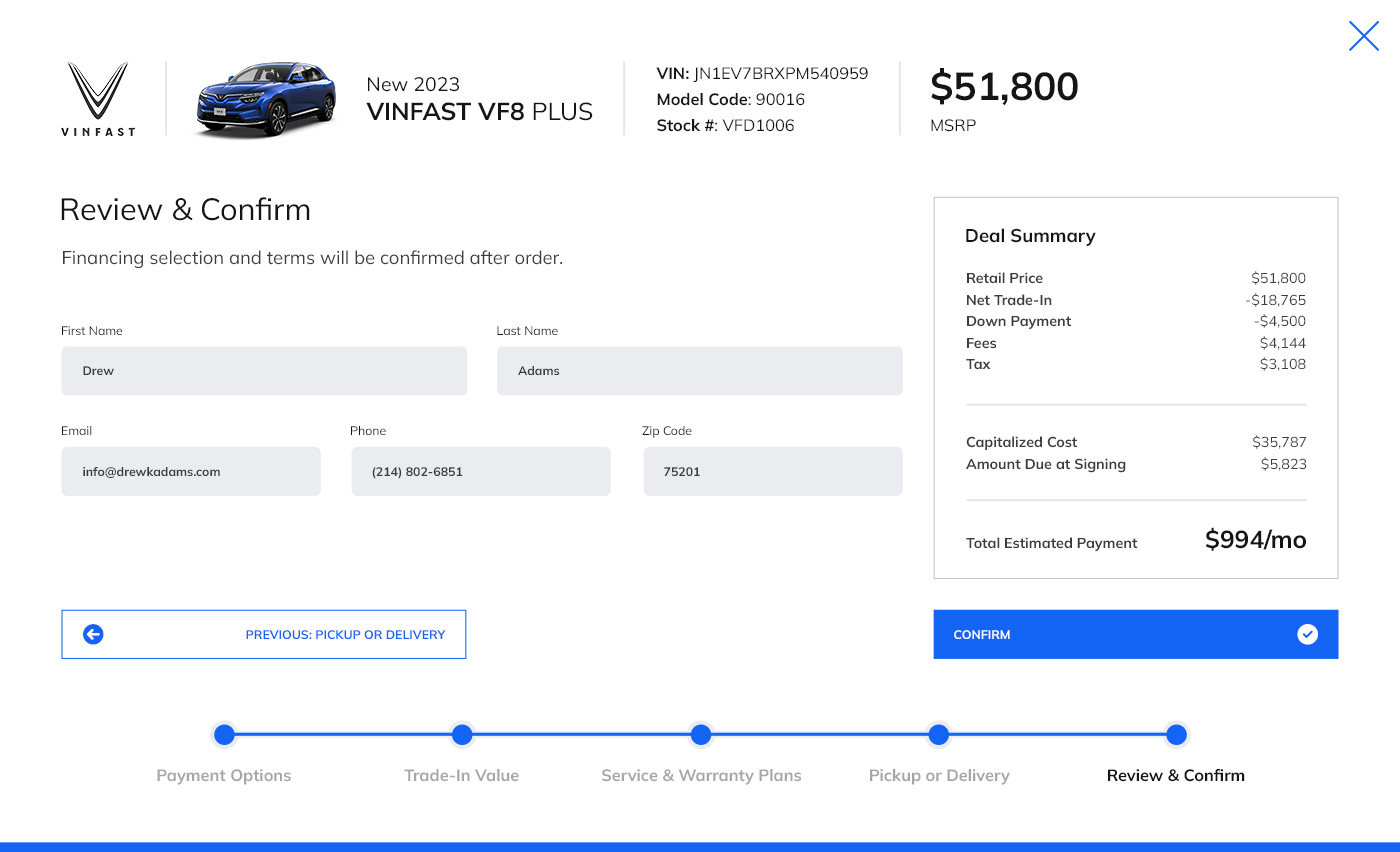Go back to Previous: Pickup or Delivery

point(264,634)
